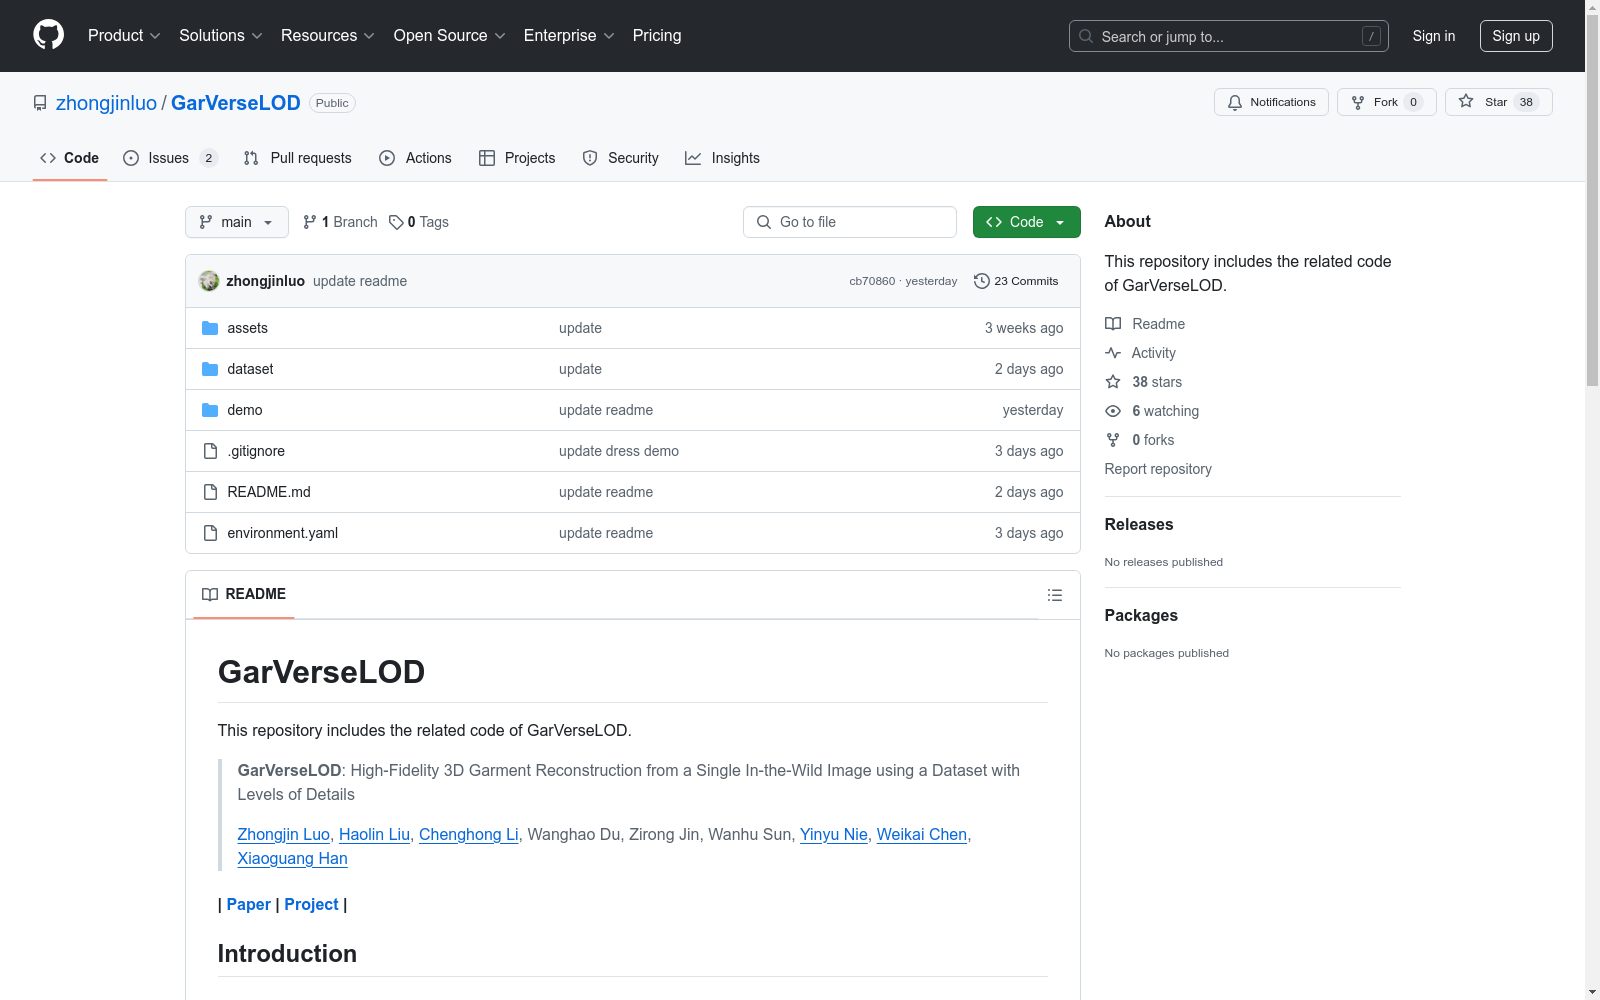
Task: Open the Chenghong Li author link
Action: point(469,834)
